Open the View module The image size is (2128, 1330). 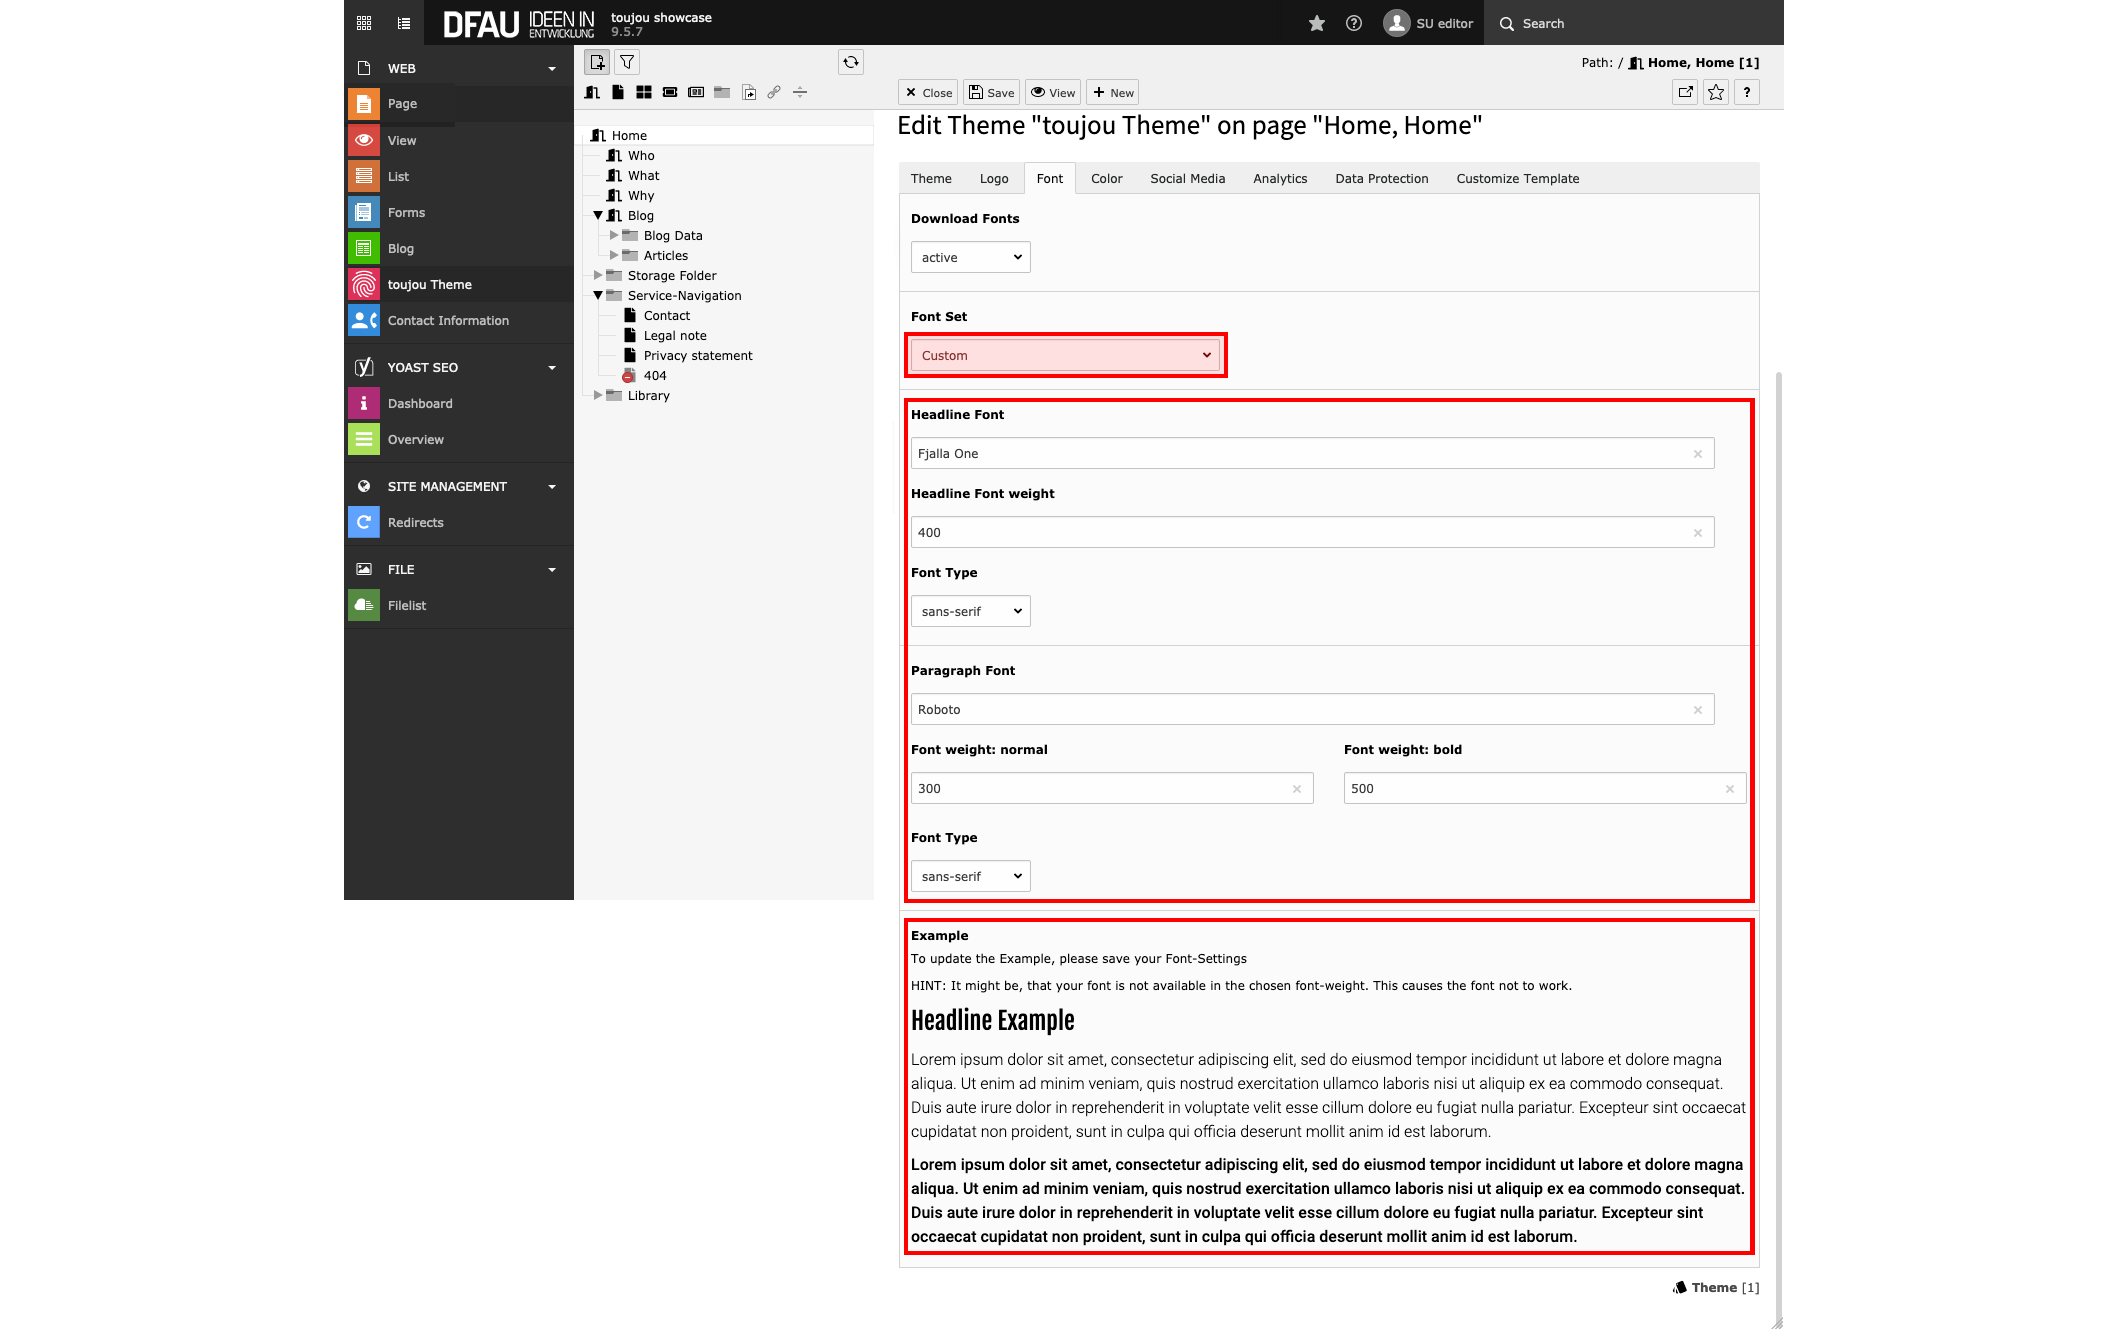click(x=459, y=140)
